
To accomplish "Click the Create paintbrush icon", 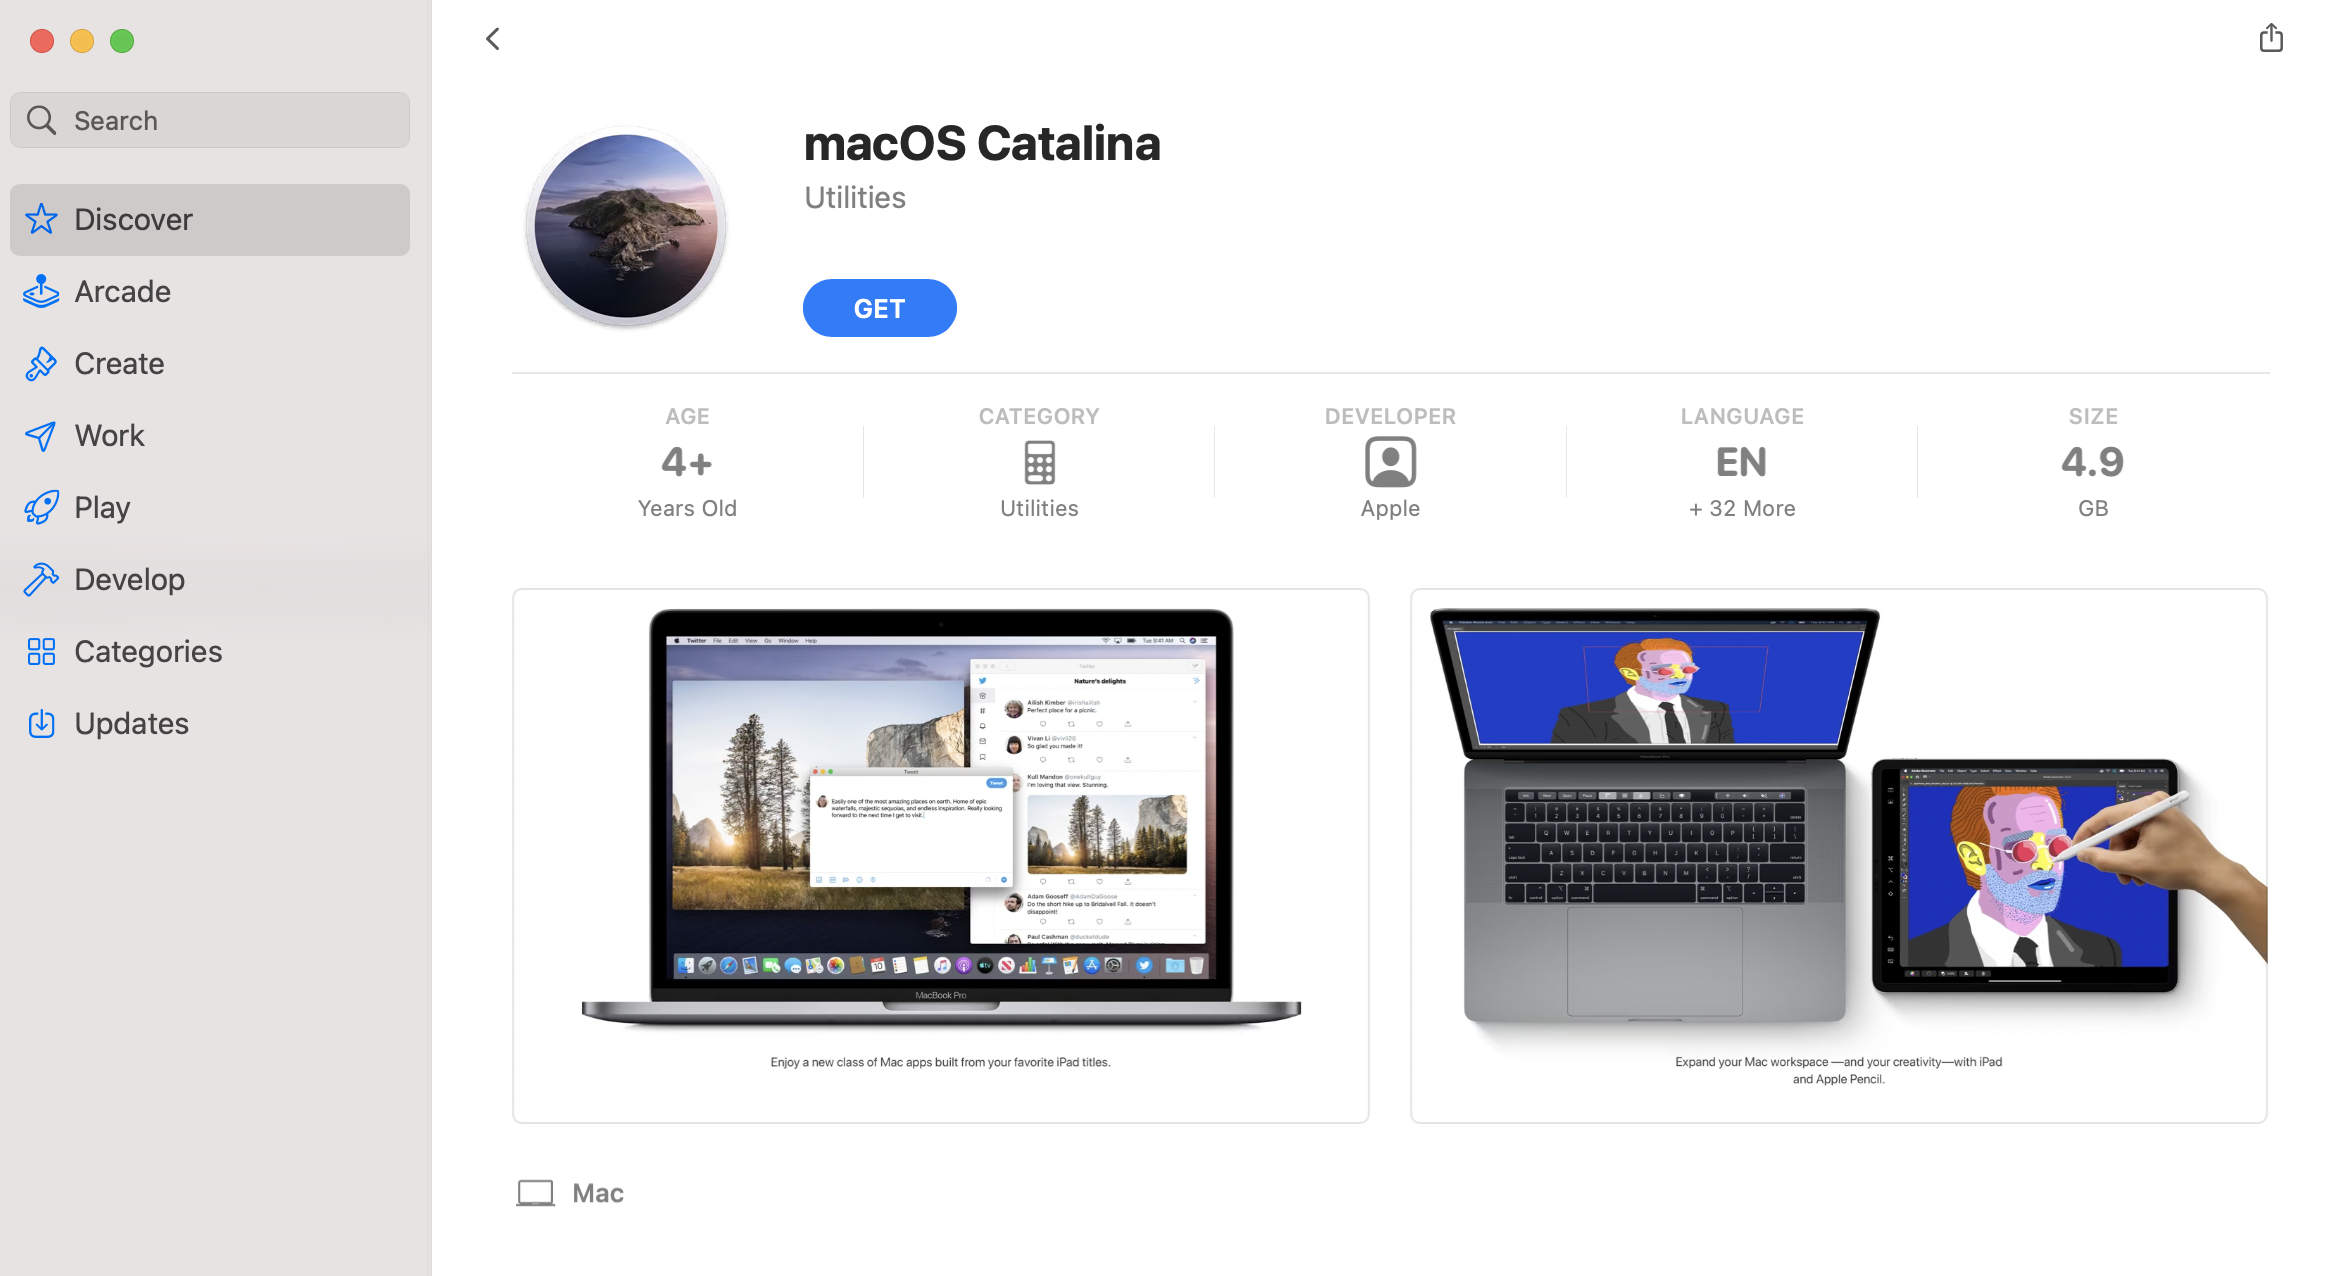I will coord(41,363).
